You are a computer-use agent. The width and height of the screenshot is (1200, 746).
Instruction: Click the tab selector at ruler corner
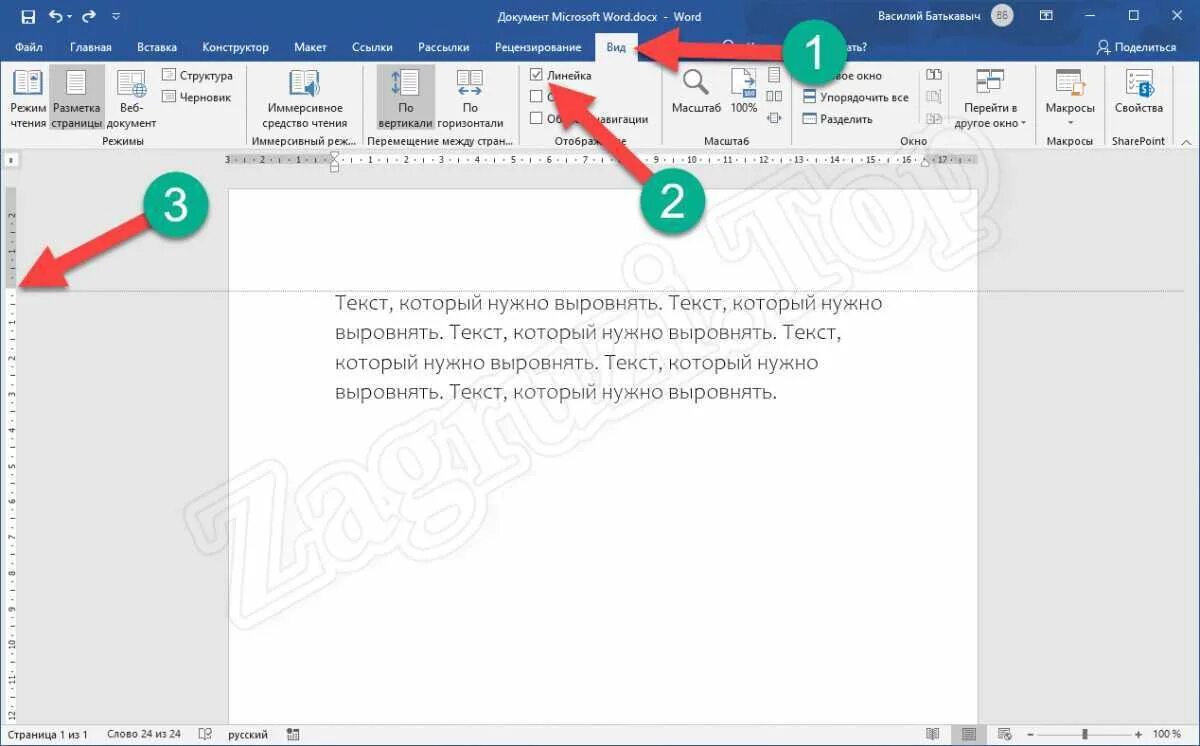pos(12,159)
